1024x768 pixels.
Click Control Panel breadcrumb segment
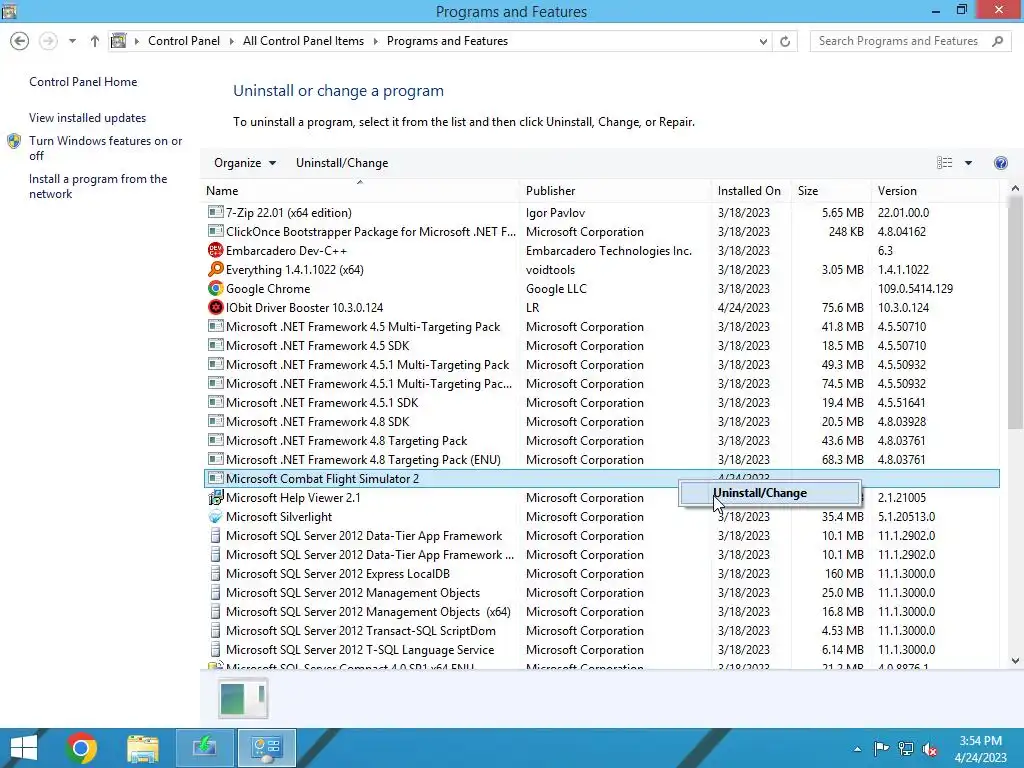[184, 41]
